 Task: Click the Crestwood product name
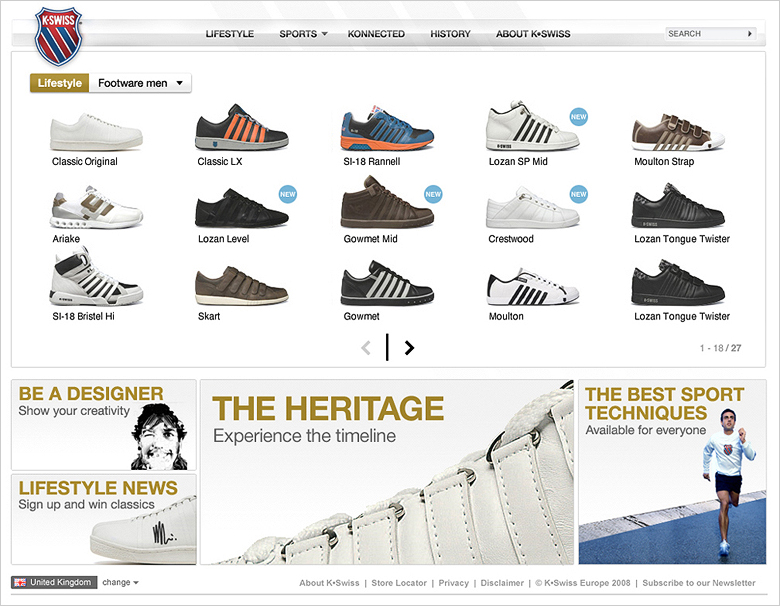click(x=511, y=239)
